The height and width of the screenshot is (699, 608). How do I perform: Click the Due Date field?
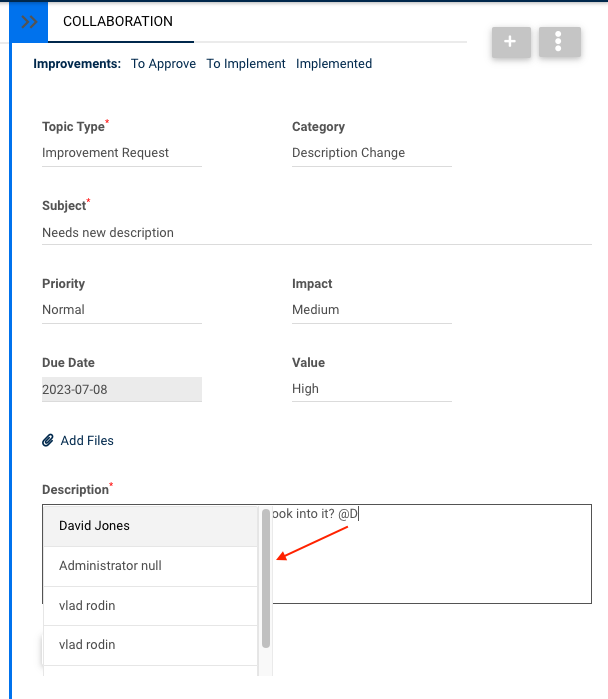121,389
